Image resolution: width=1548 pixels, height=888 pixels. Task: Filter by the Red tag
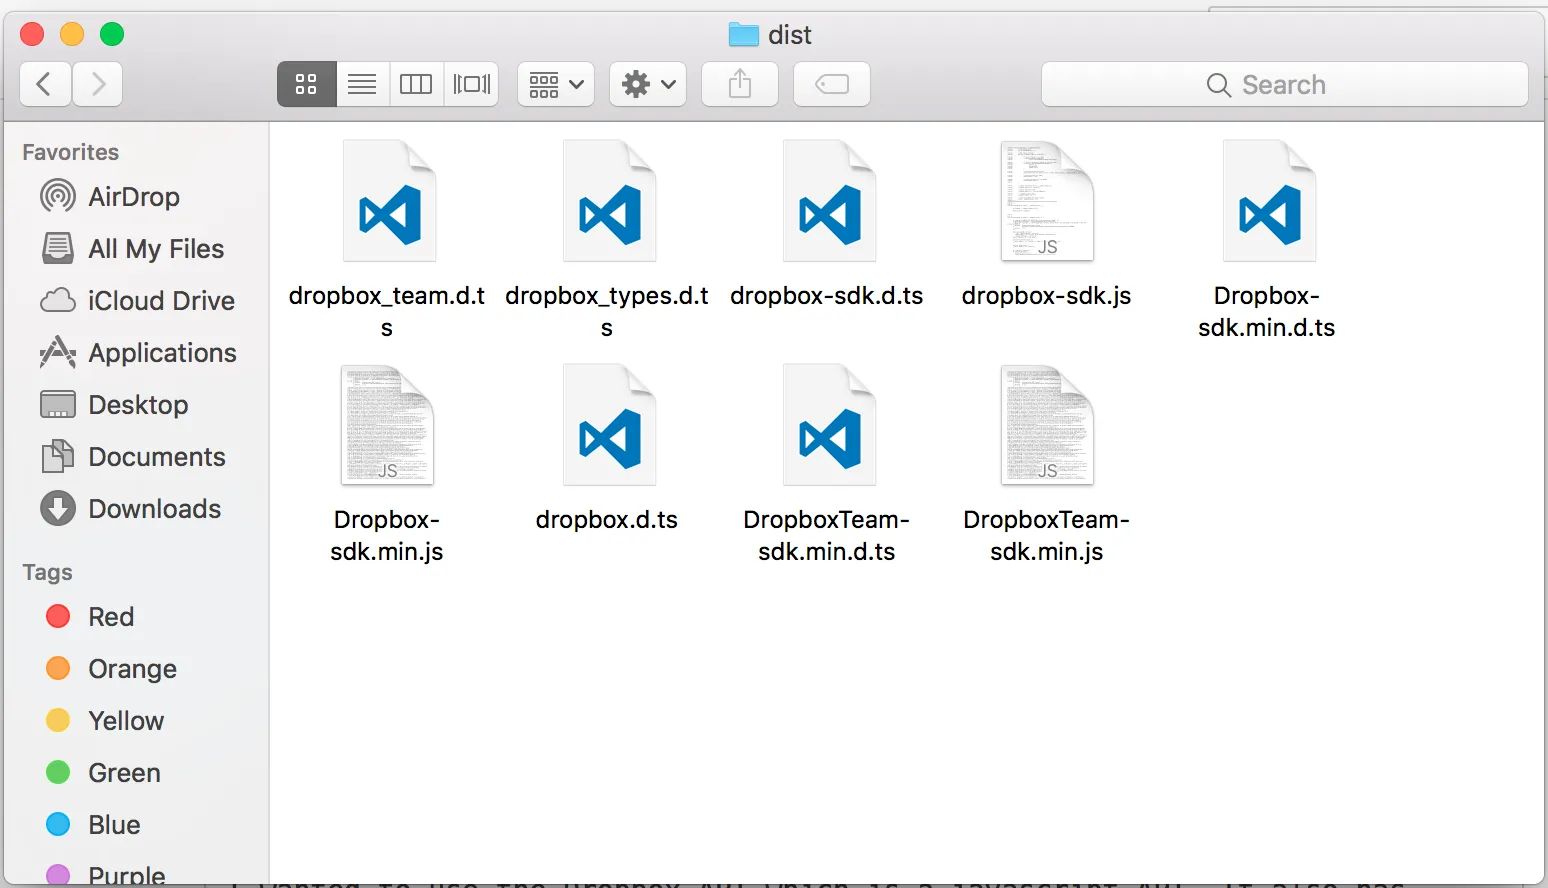click(x=135, y=616)
